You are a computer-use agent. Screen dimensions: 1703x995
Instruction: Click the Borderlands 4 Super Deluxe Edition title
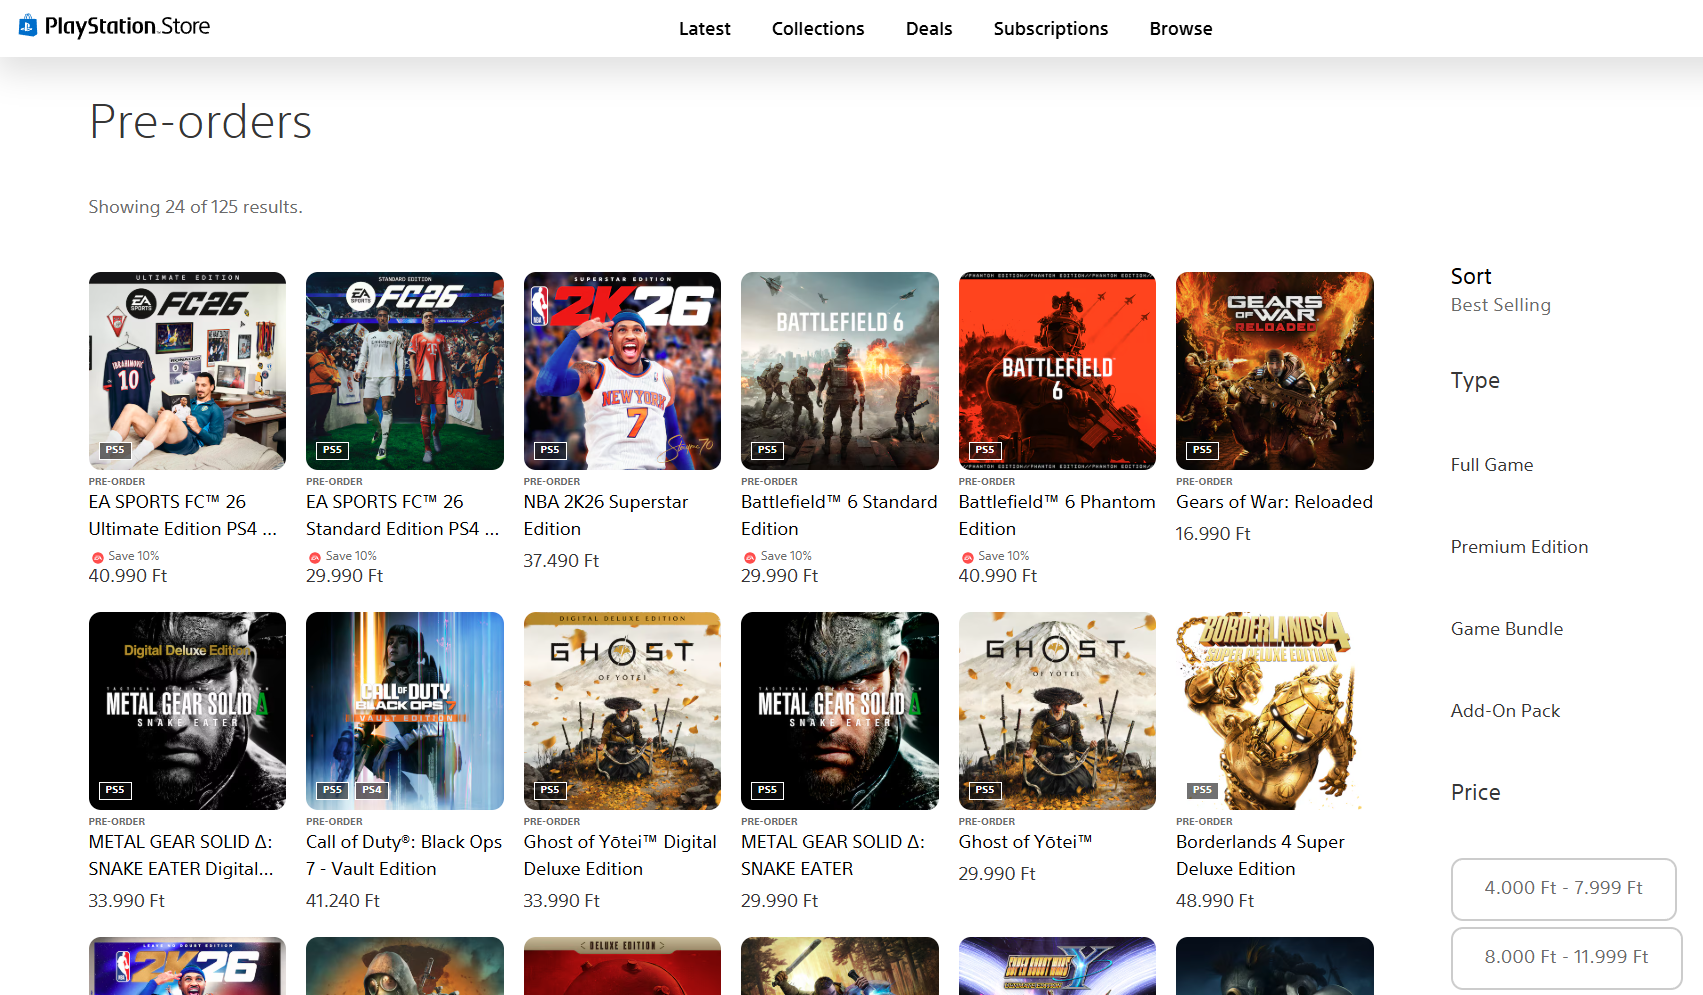pos(1260,855)
